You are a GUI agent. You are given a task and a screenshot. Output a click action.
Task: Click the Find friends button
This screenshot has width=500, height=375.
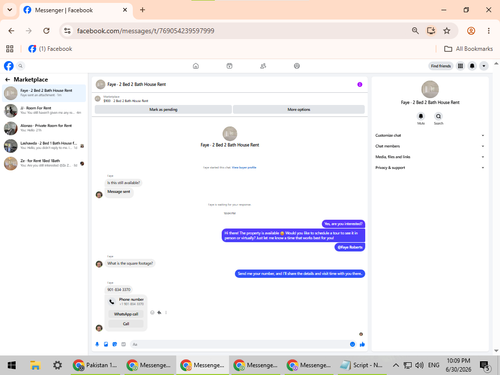pyautogui.click(x=441, y=66)
